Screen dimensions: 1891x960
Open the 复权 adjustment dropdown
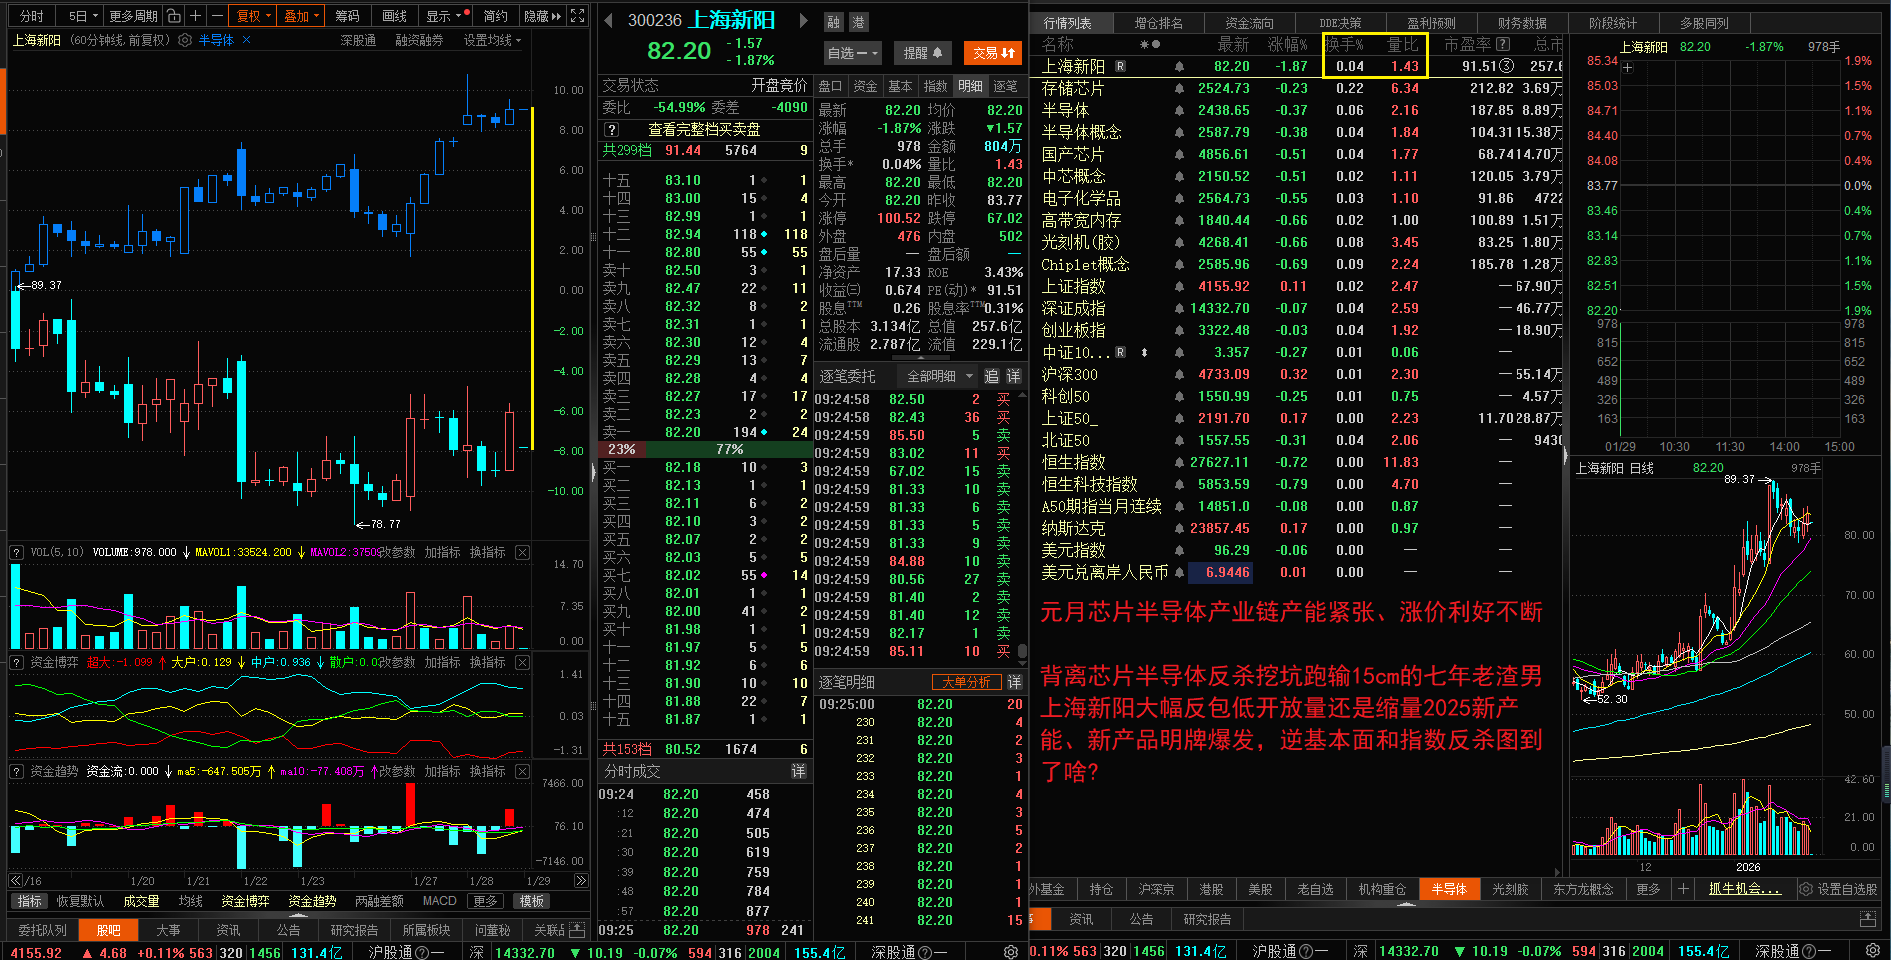pyautogui.click(x=252, y=16)
